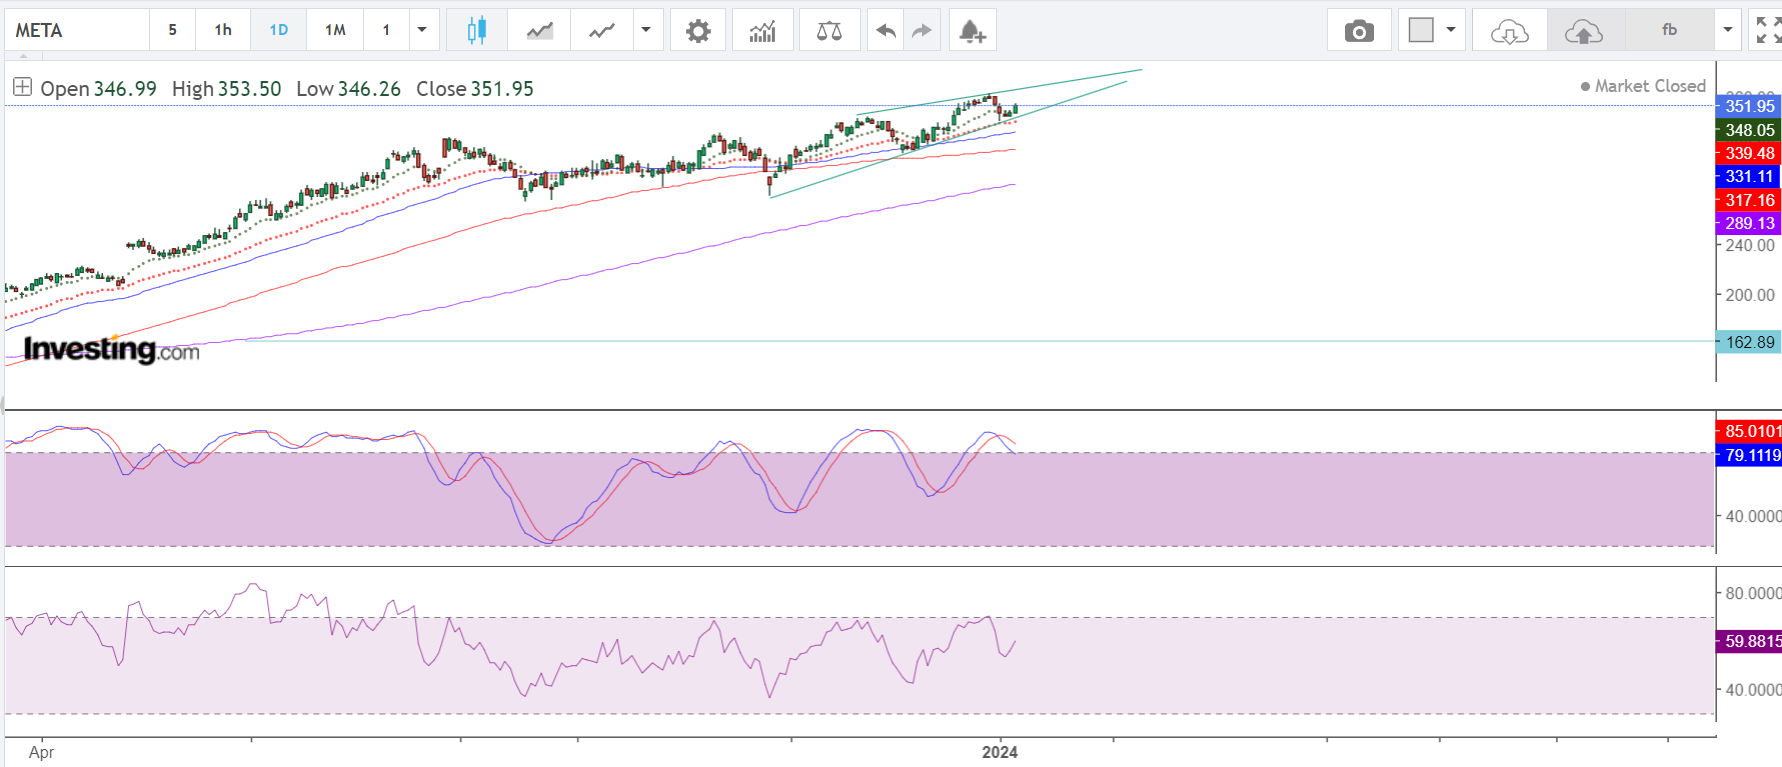The height and width of the screenshot is (767, 1782).
Task: Click the 2024 time axis label
Action: pos(999,752)
